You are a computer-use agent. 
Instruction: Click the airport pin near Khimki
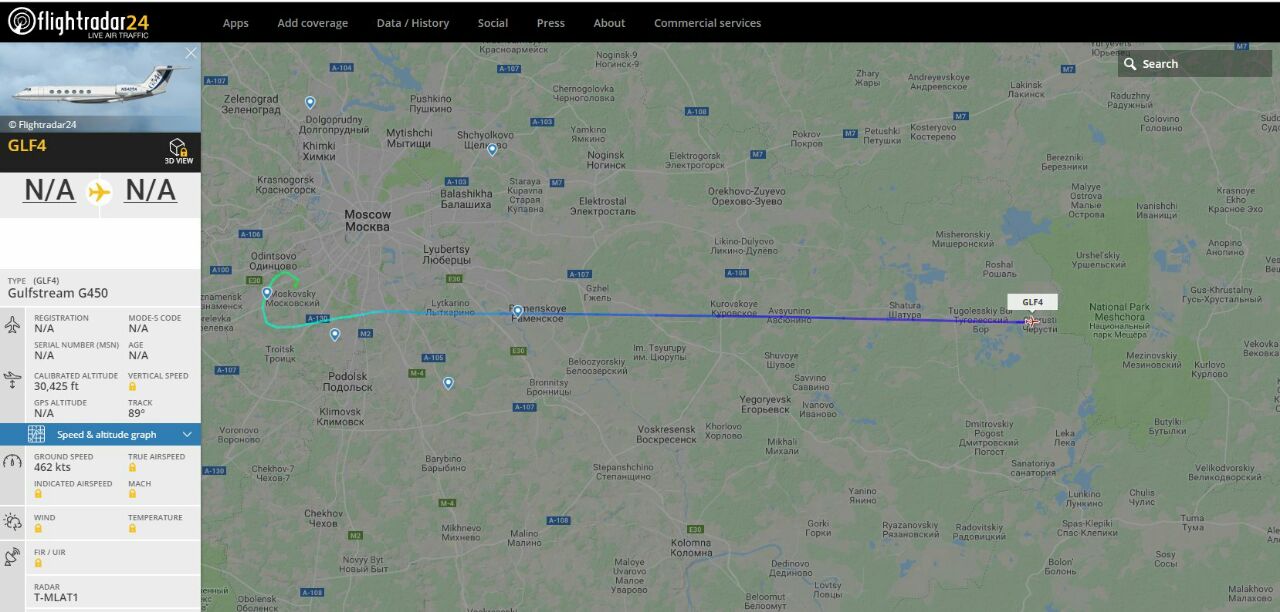pyautogui.click(x=310, y=102)
